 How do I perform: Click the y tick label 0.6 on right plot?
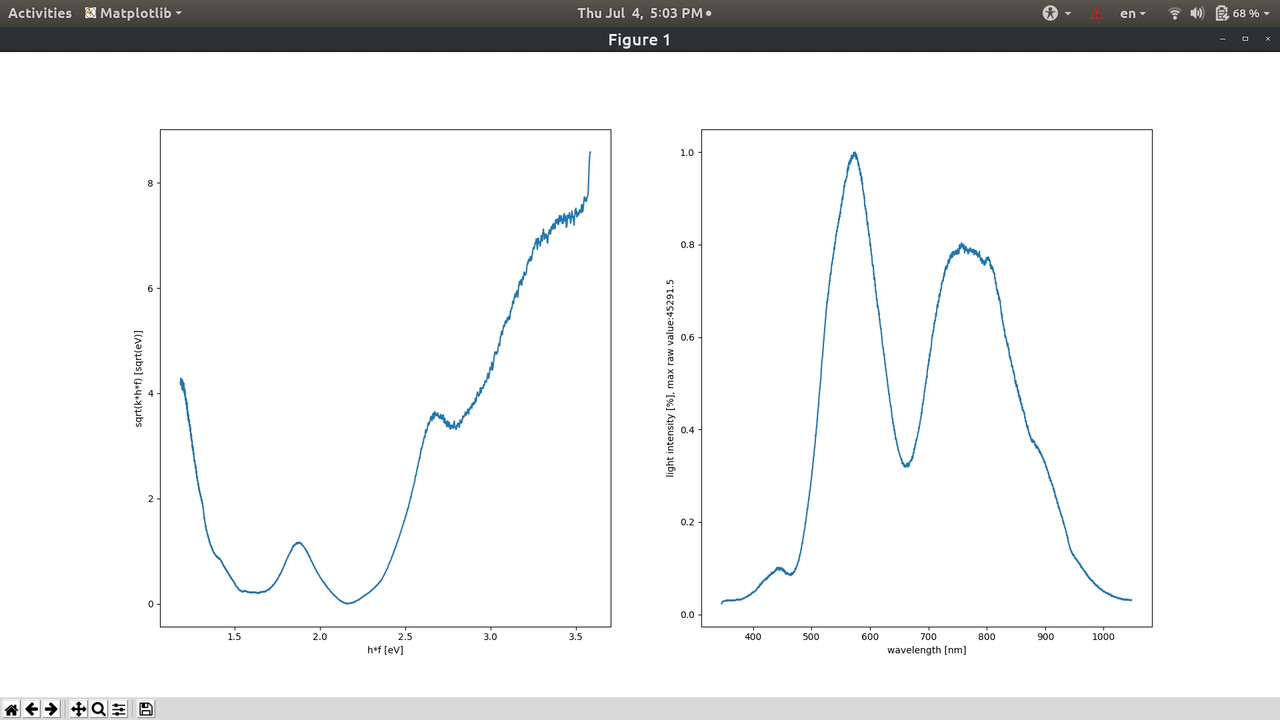[686, 338]
